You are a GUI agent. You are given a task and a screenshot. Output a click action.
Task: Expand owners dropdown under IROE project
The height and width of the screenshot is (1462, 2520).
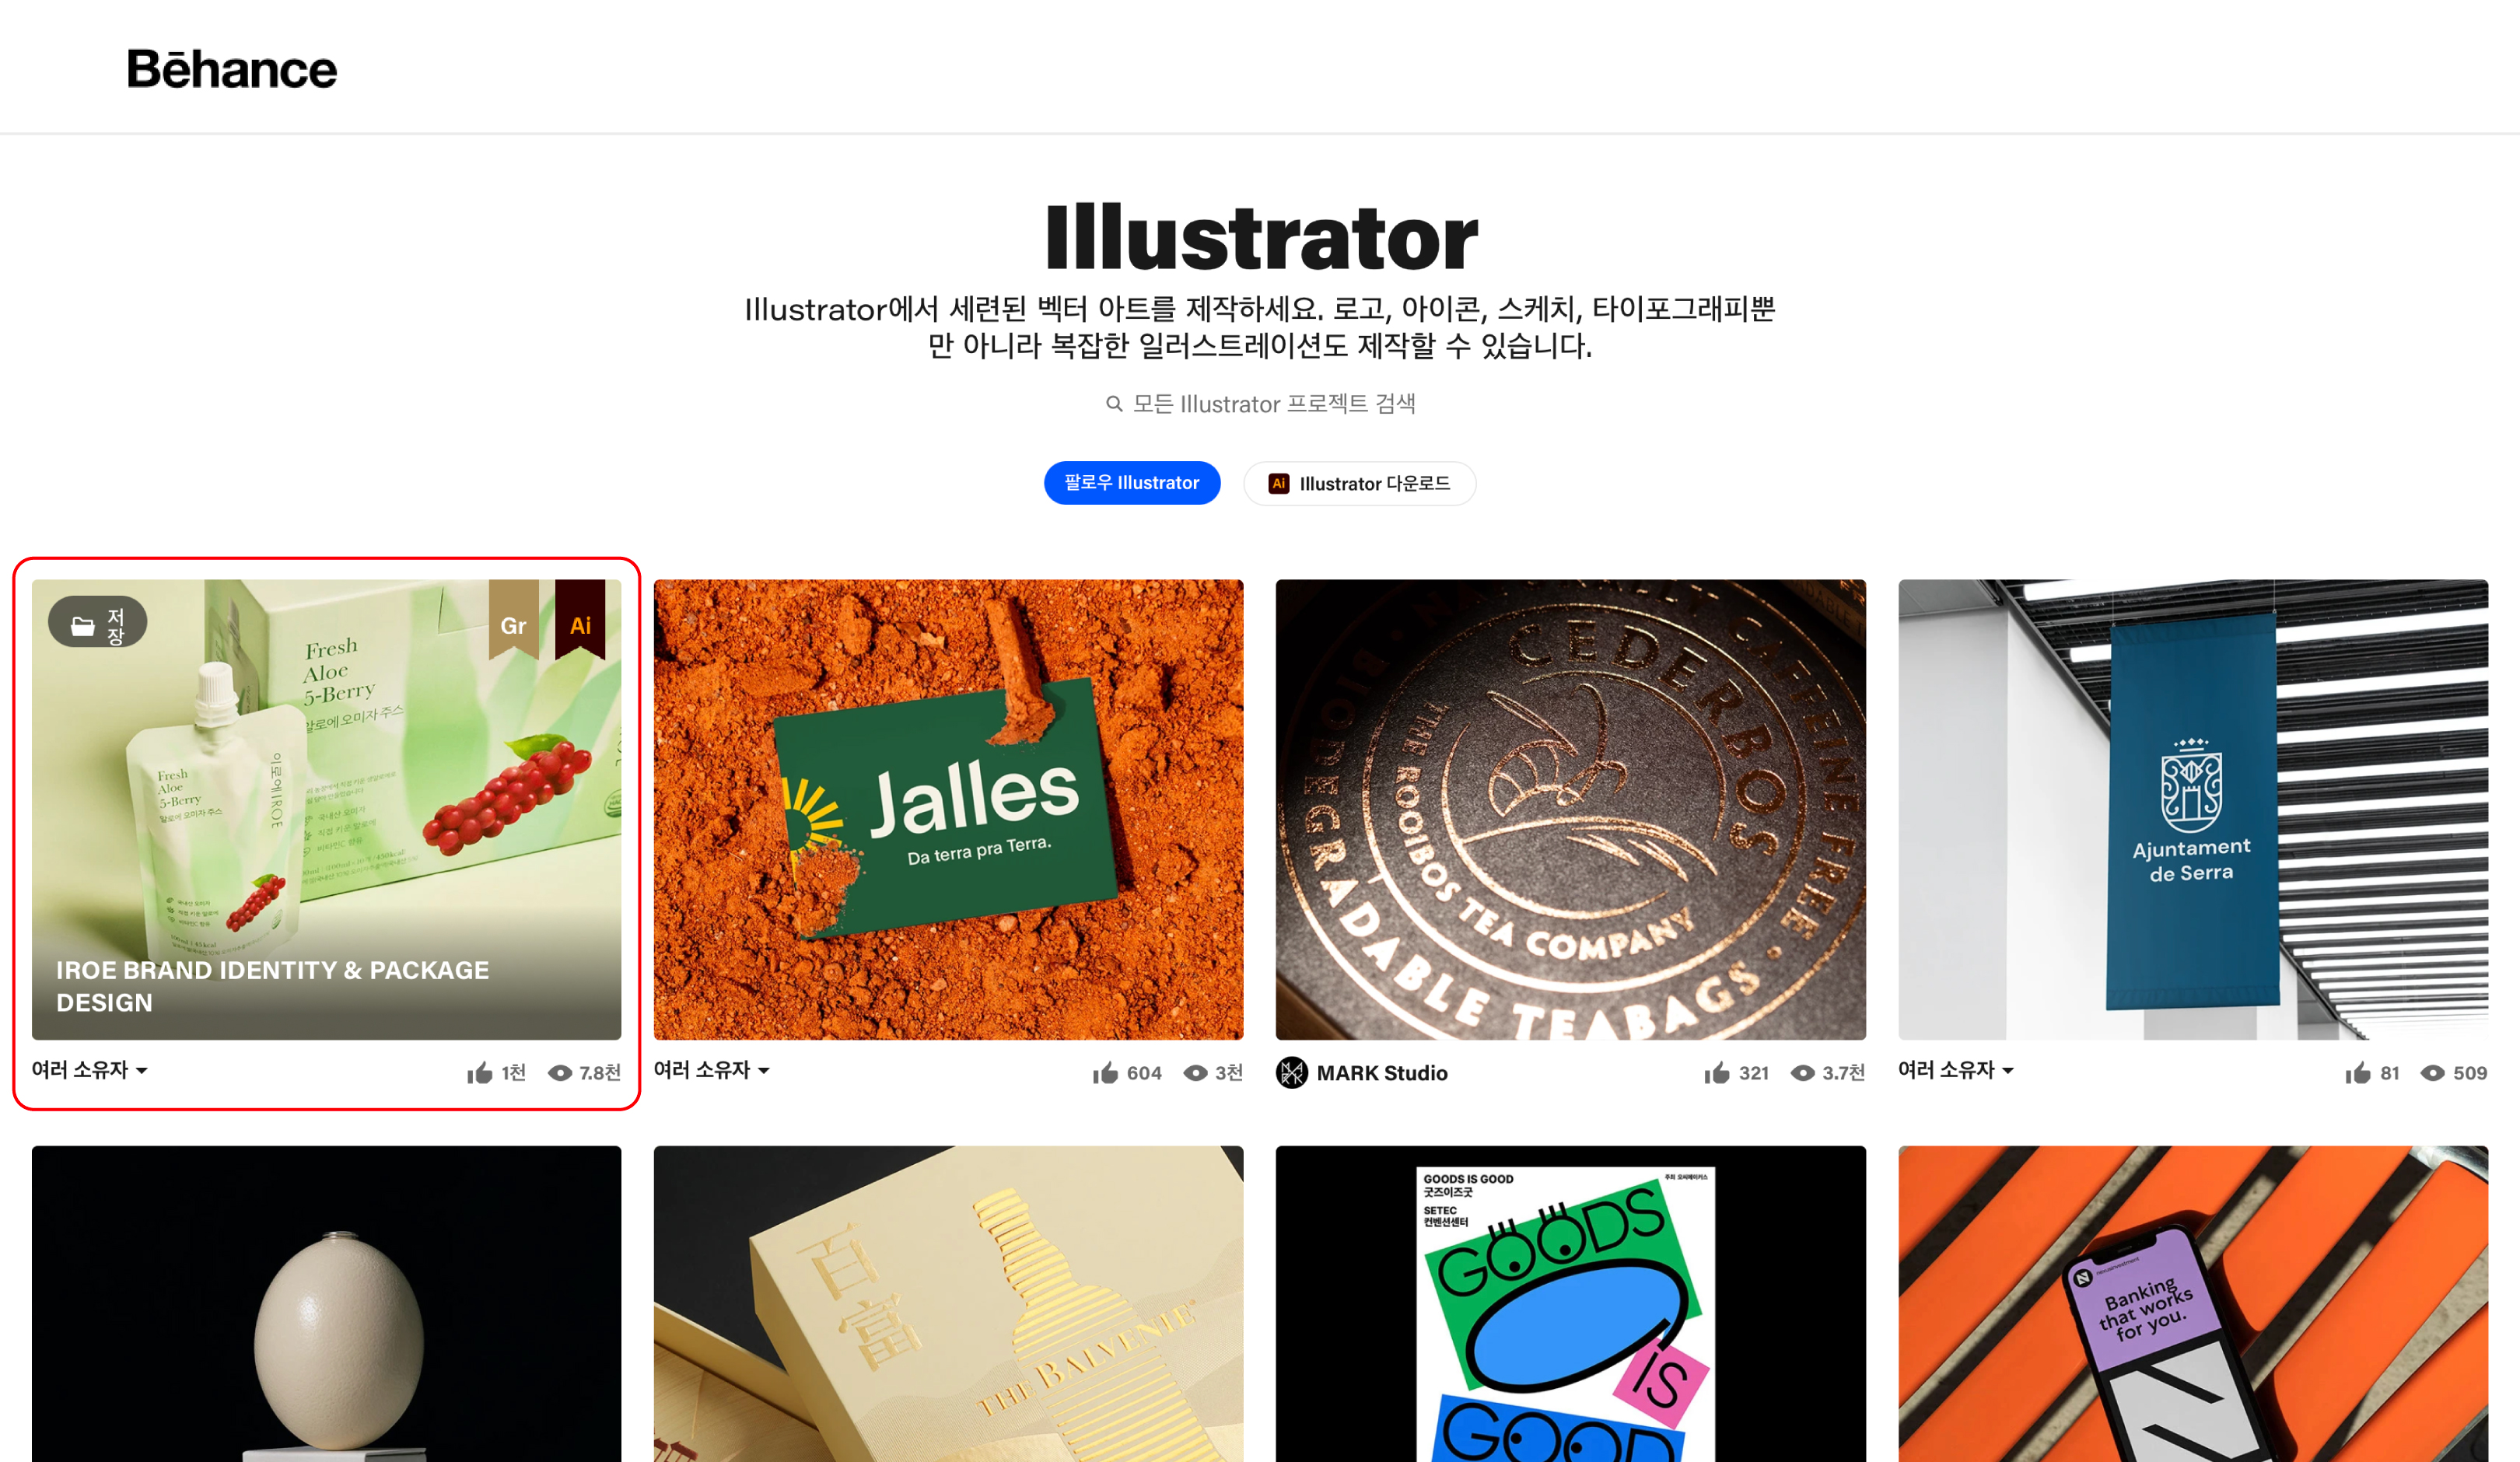pos(90,1070)
